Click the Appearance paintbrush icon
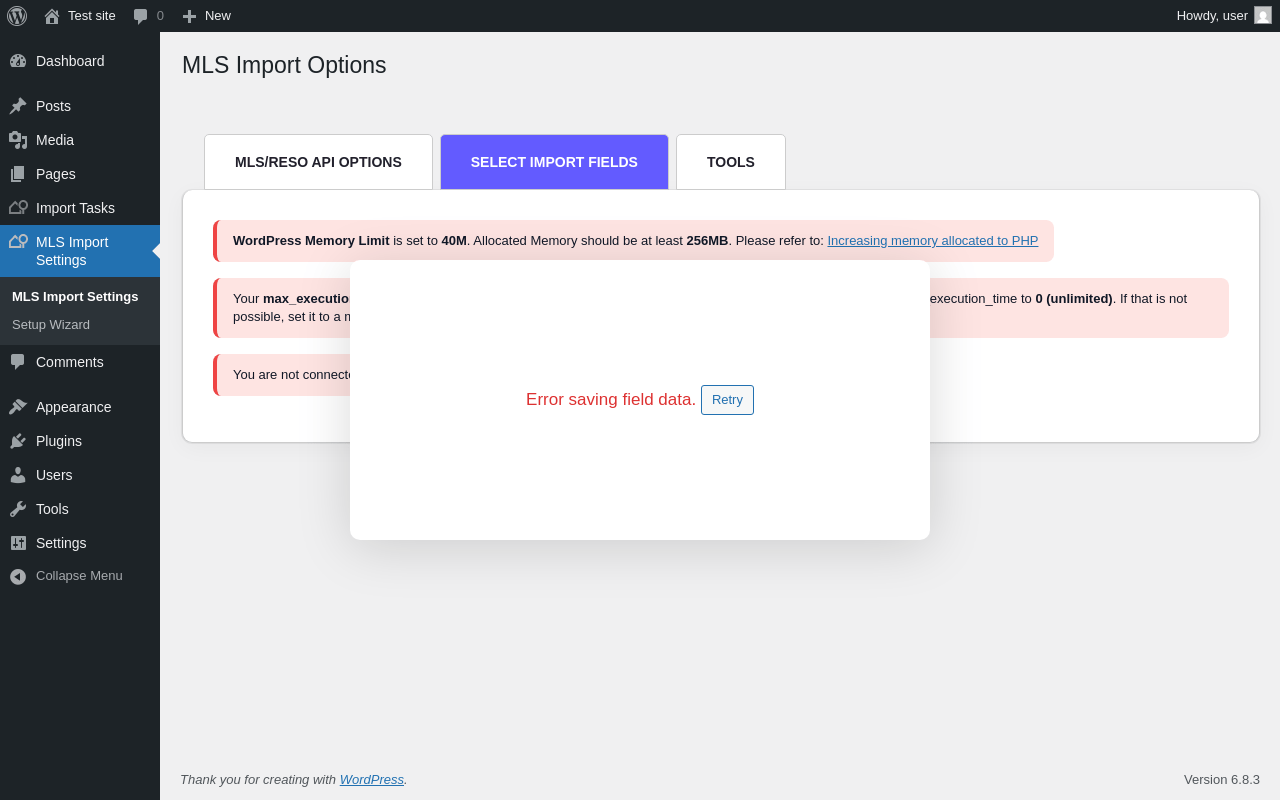 [18, 407]
